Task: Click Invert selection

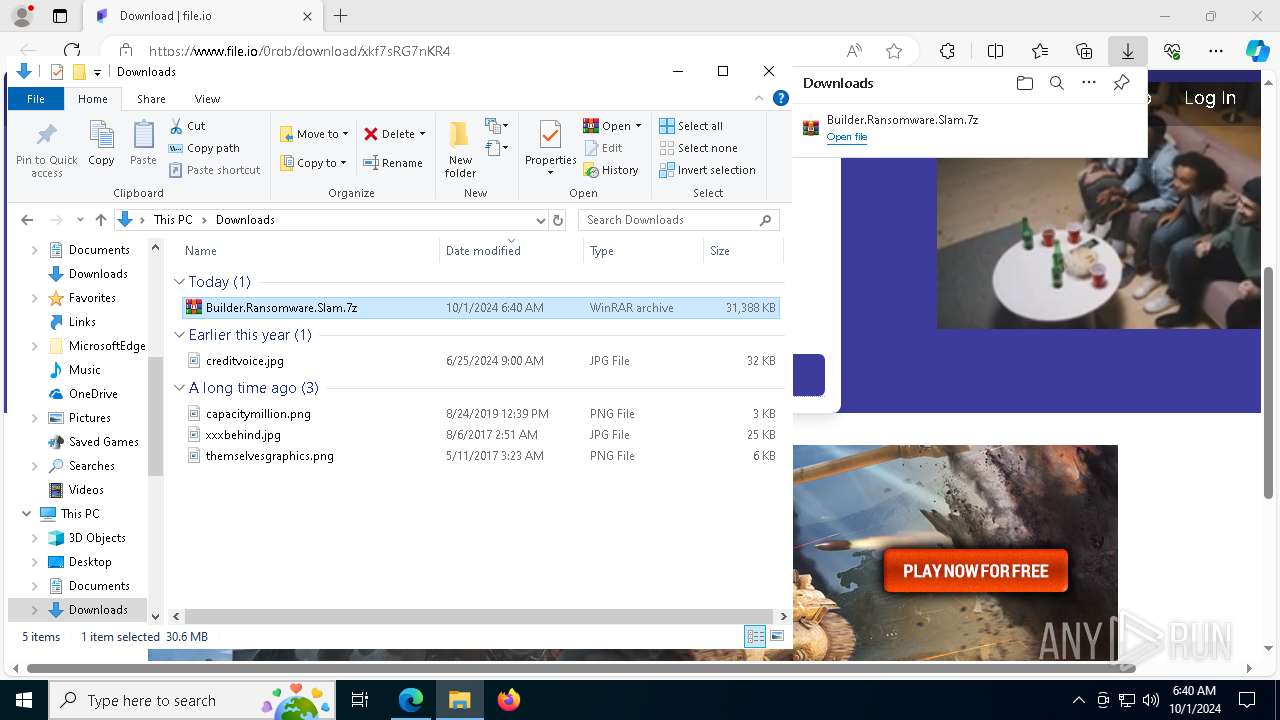Action: tap(707, 170)
